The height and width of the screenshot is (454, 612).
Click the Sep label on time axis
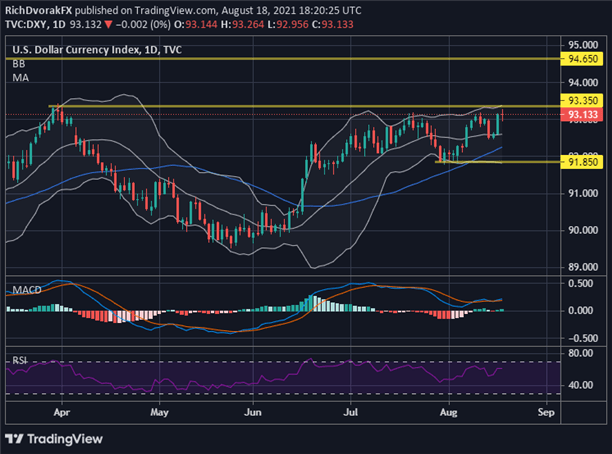click(546, 412)
